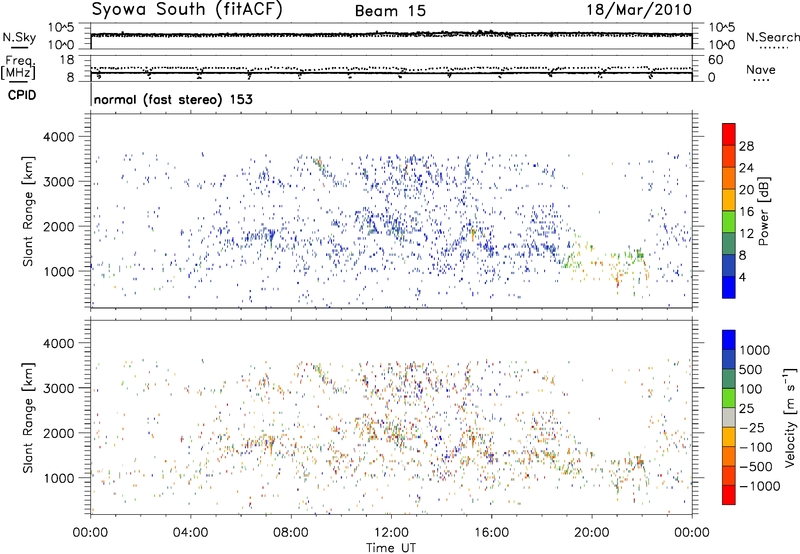800x554 pixels.
Task: Click the title text 'Syowa South (fitACF)'
Action: click(187, 10)
